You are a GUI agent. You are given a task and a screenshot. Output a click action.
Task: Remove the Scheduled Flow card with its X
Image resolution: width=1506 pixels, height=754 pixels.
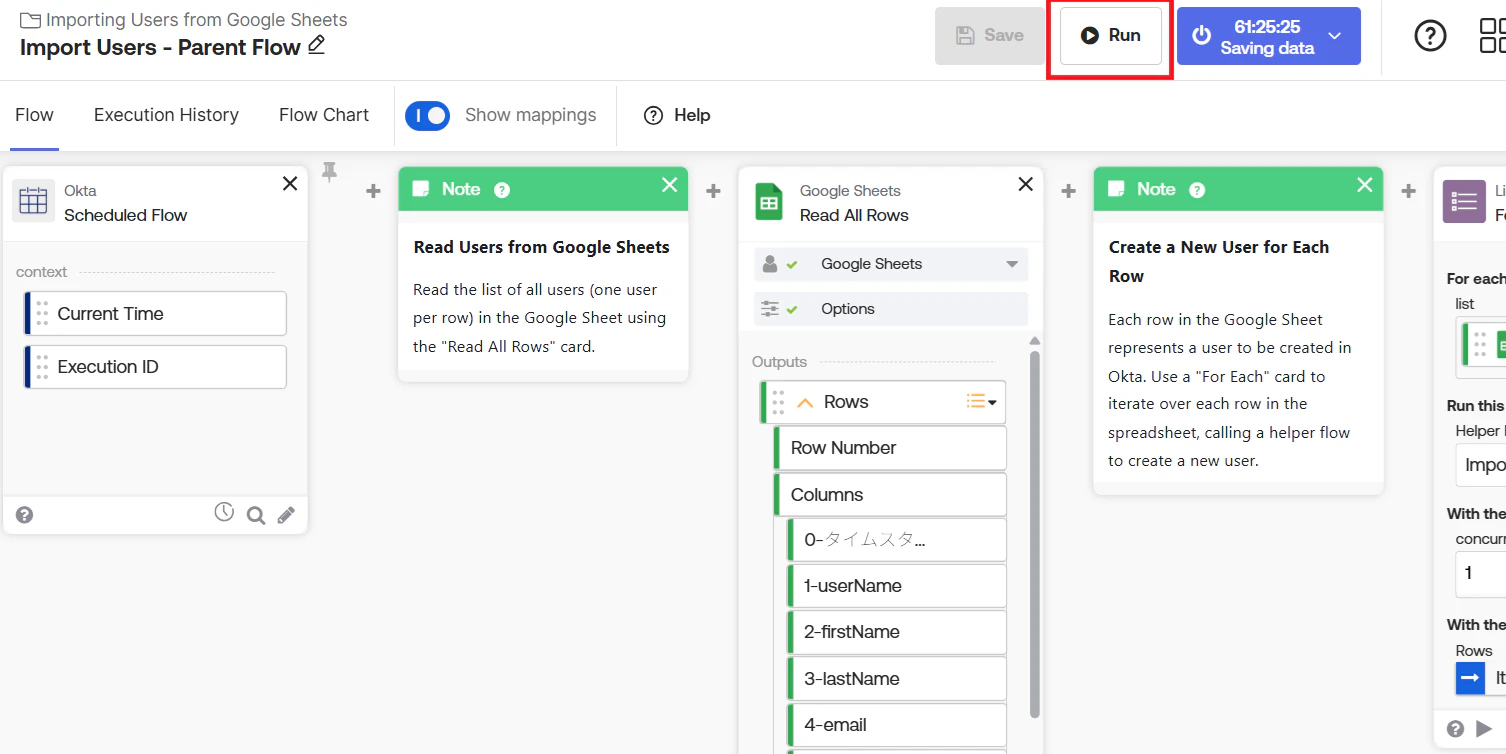coord(290,184)
